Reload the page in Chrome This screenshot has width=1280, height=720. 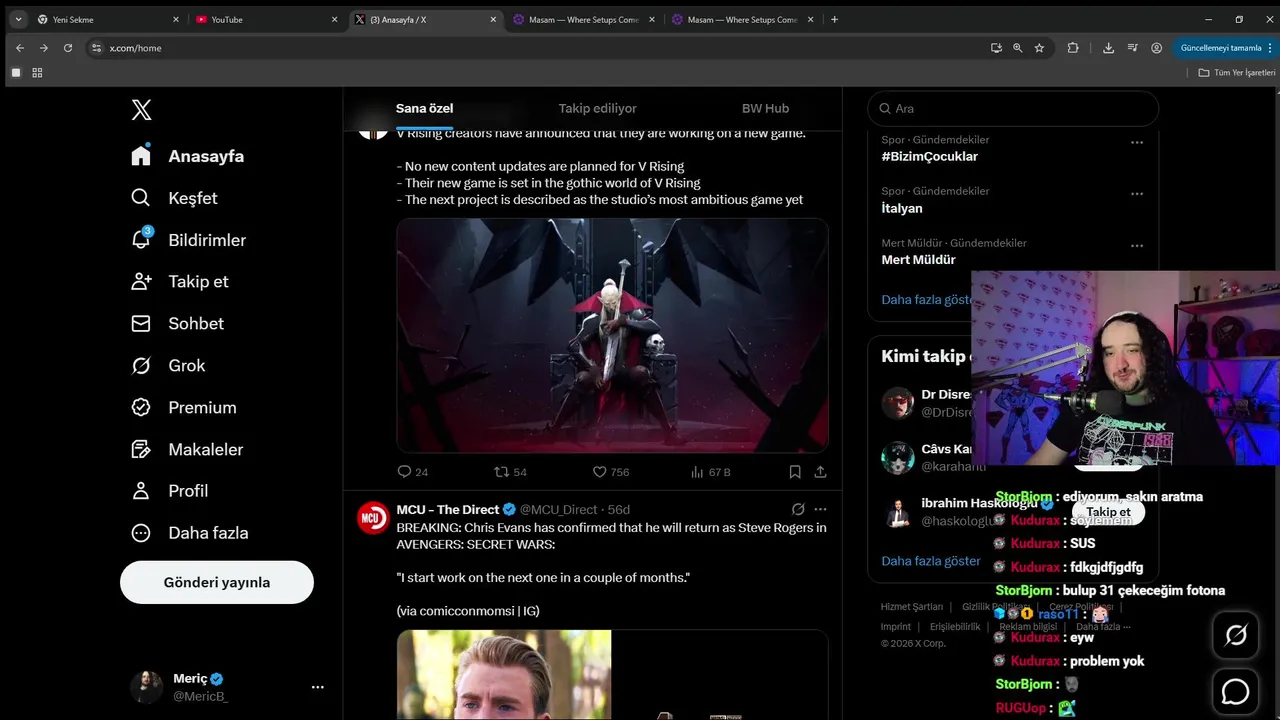tap(68, 48)
